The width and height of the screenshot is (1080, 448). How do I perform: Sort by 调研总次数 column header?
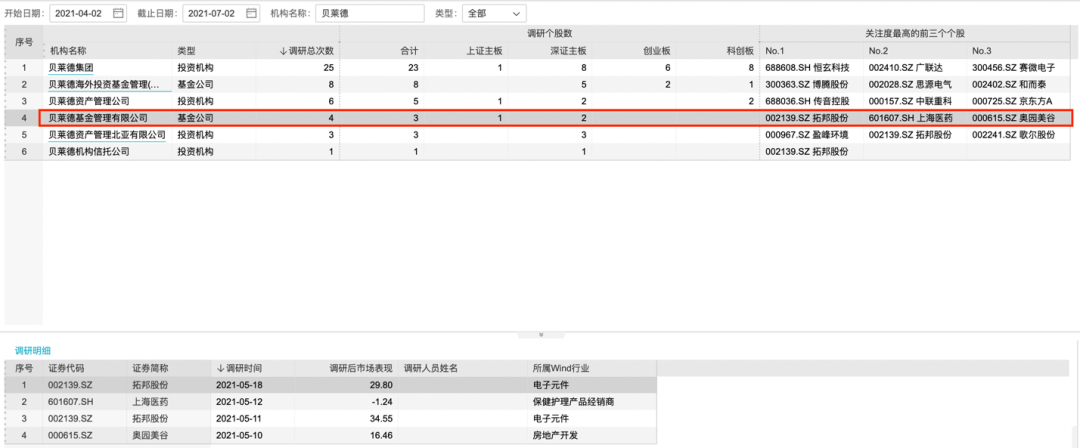click(307, 50)
